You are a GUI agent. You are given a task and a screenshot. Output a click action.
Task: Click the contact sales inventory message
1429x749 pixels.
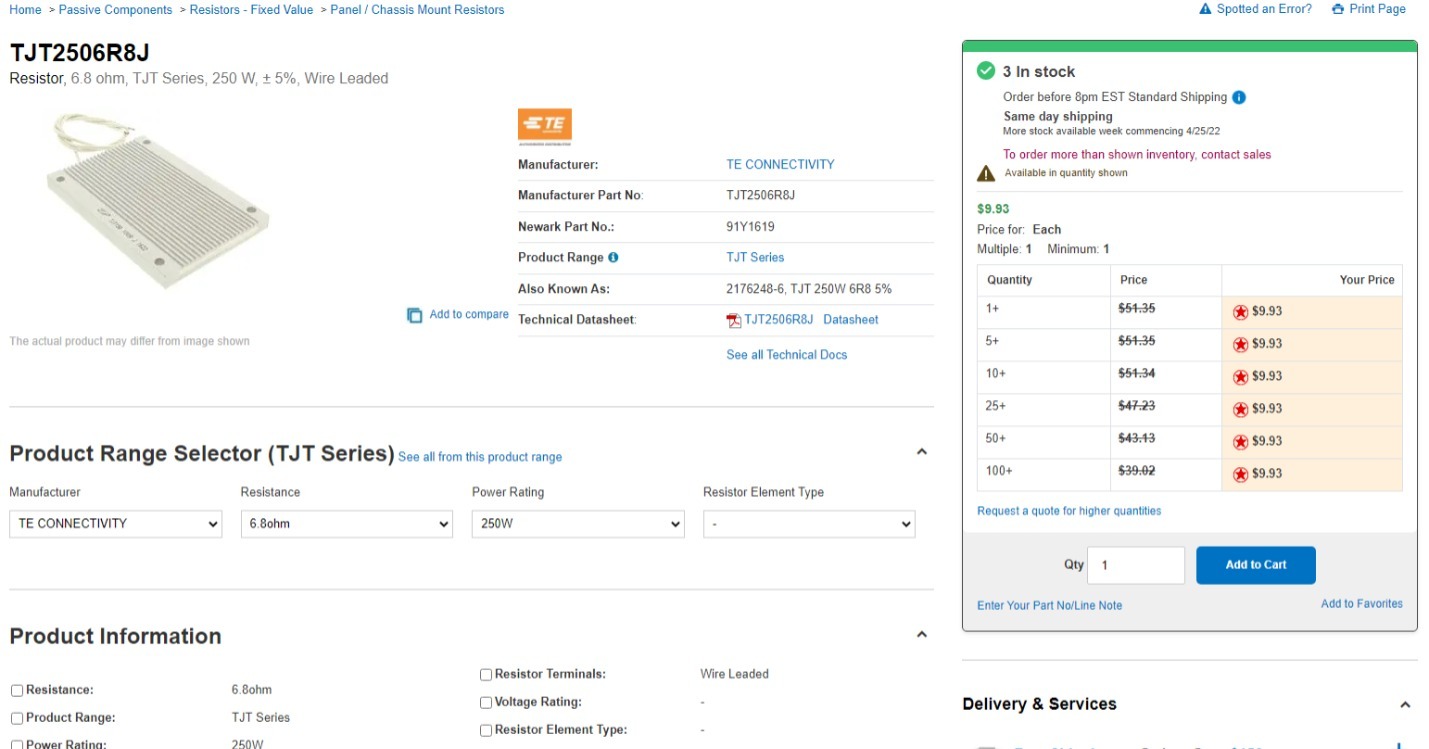[x=1137, y=155]
